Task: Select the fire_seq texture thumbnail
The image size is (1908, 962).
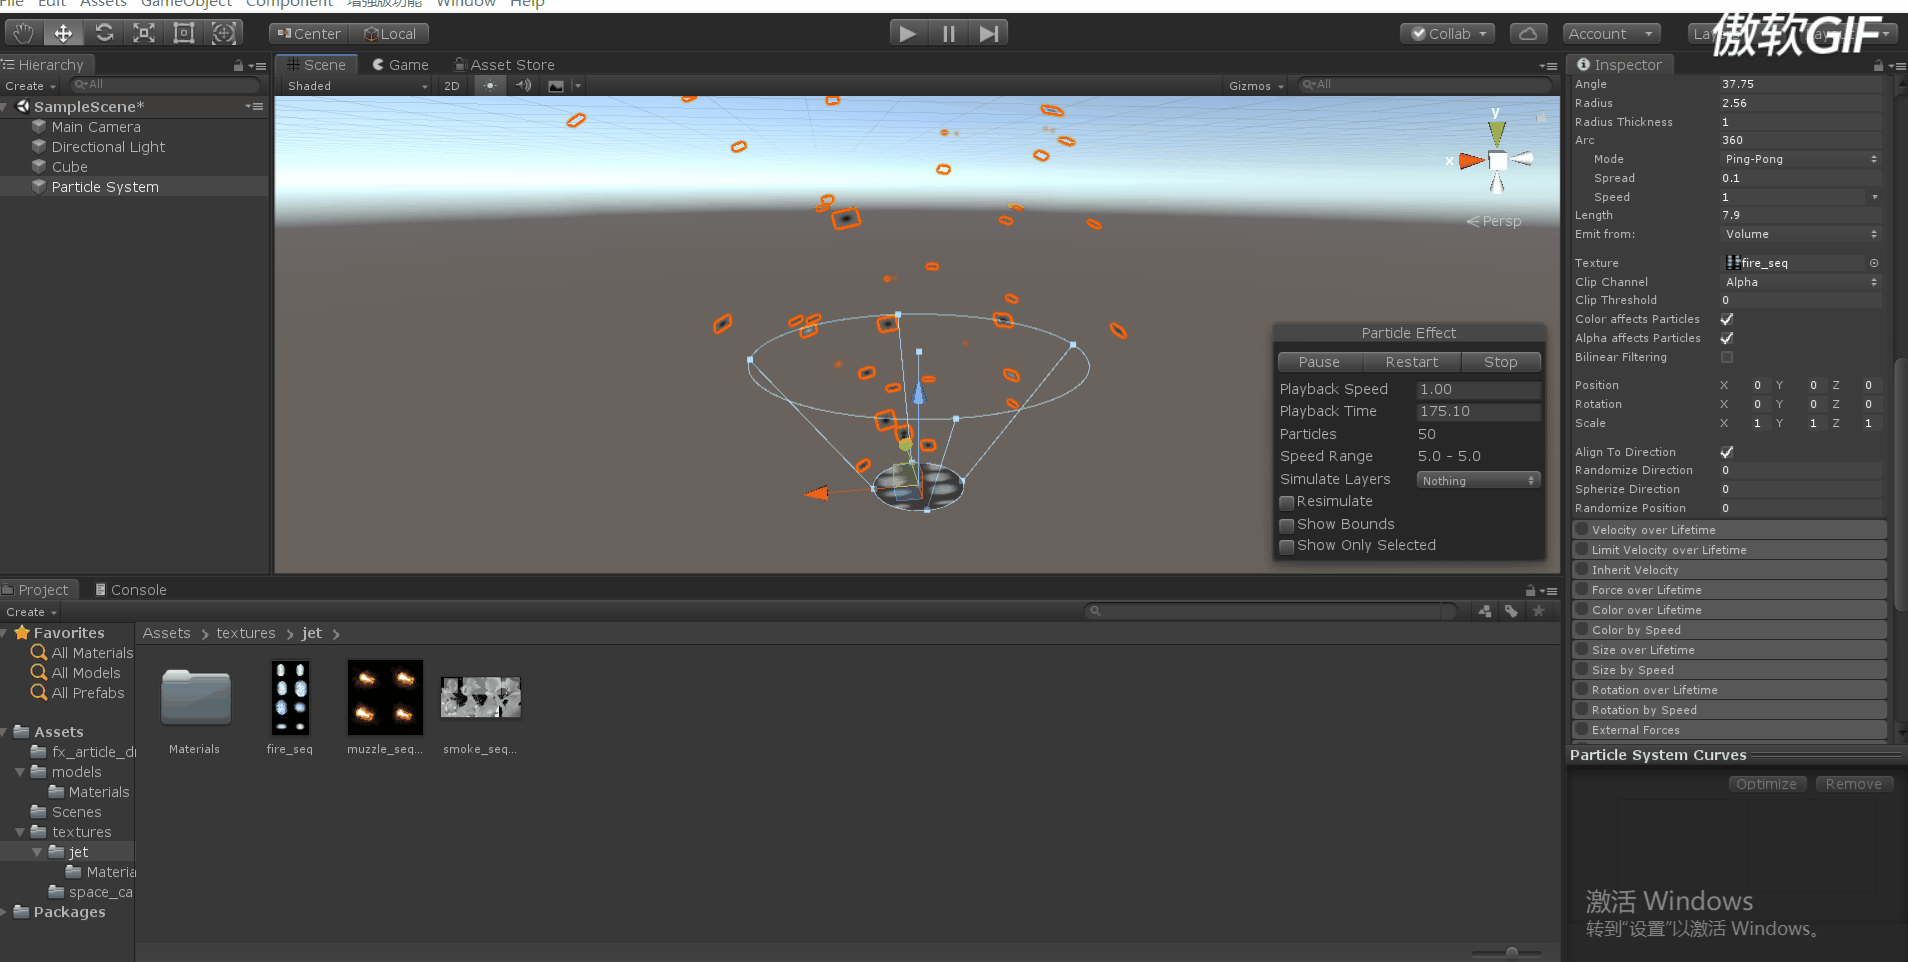Action: 290,698
